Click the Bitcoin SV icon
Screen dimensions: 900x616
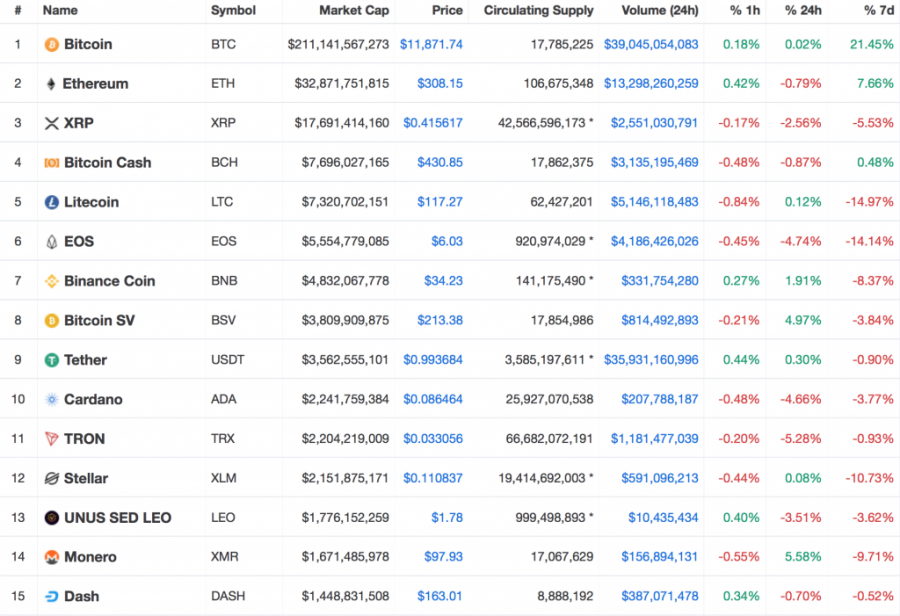point(52,320)
